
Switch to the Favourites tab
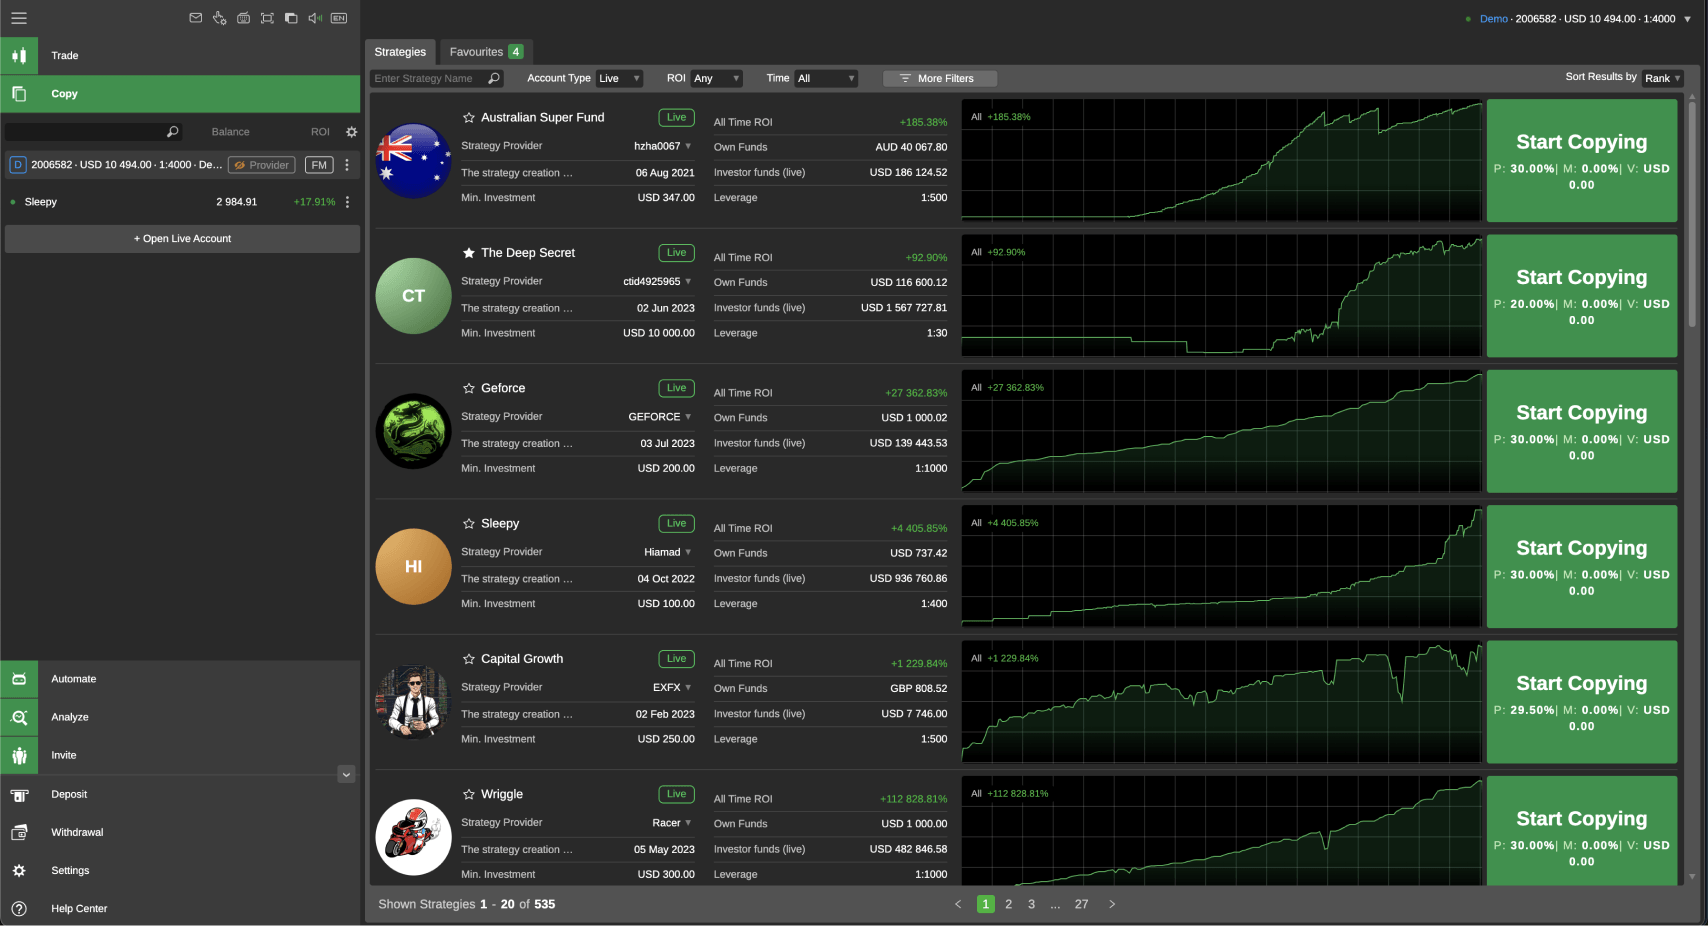478,51
